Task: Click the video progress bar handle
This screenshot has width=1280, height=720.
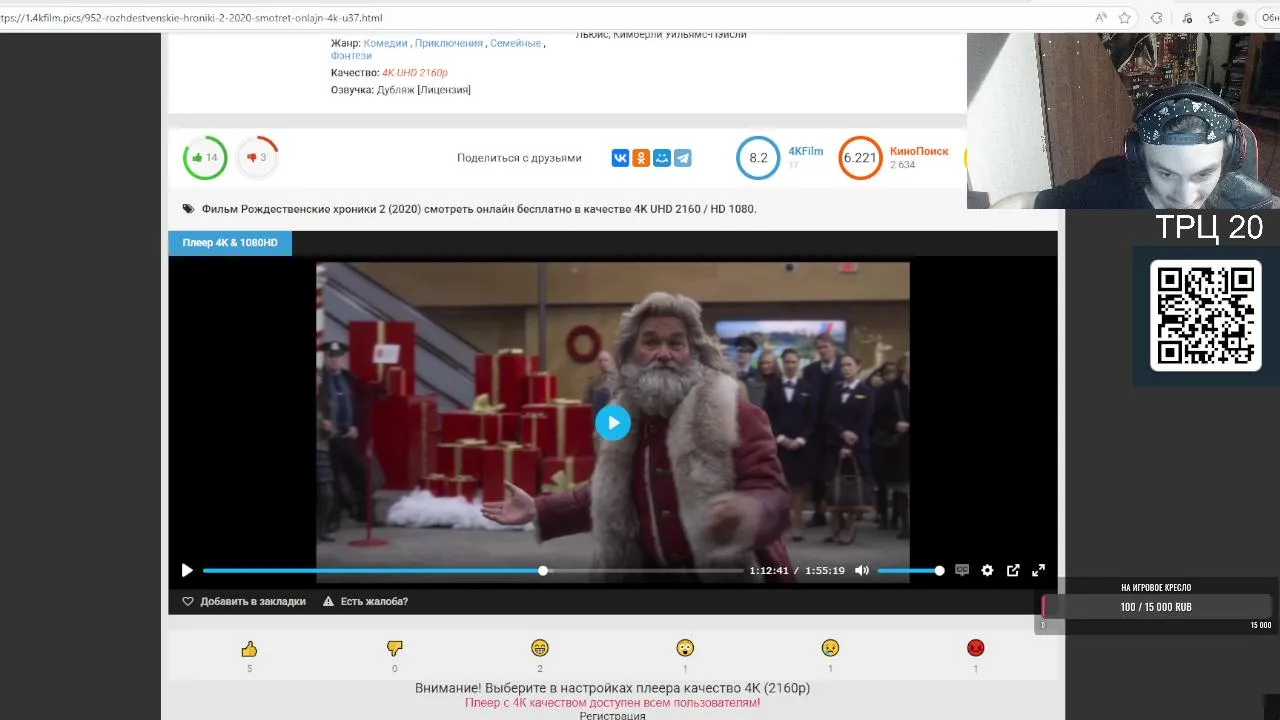Action: pos(543,570)
